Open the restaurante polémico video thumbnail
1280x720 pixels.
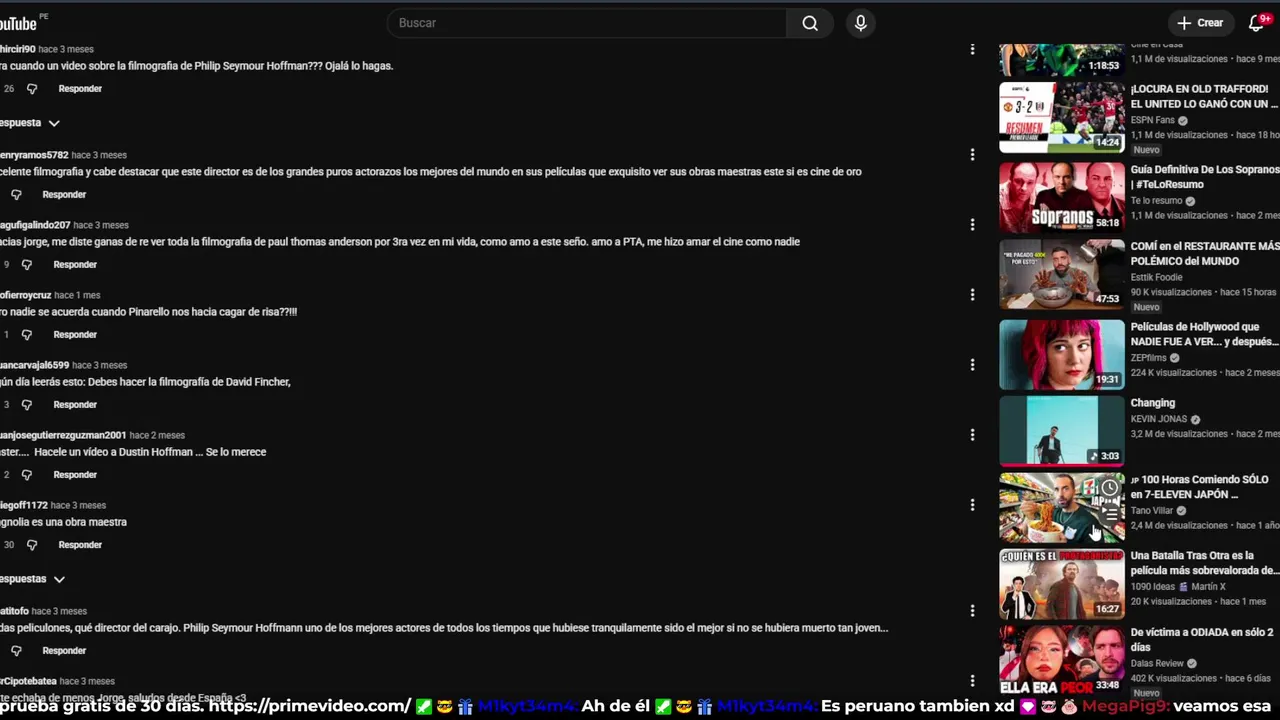coord(1062,274)
